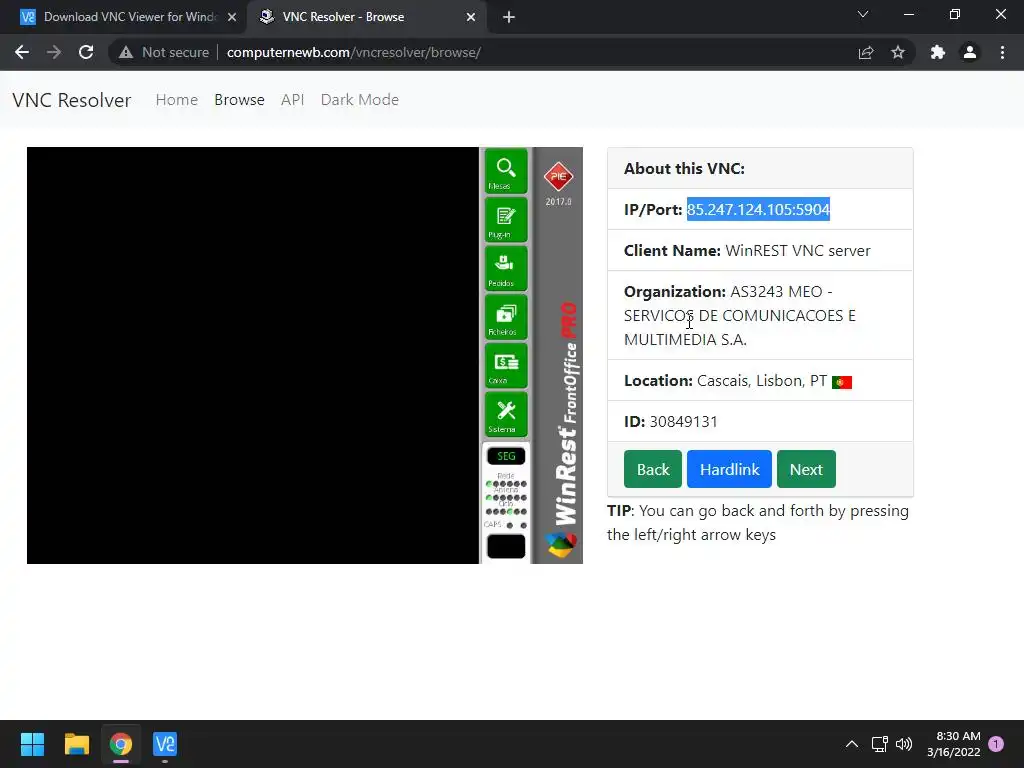
Task: Click the ID 30849131 text
Action: 671,422
